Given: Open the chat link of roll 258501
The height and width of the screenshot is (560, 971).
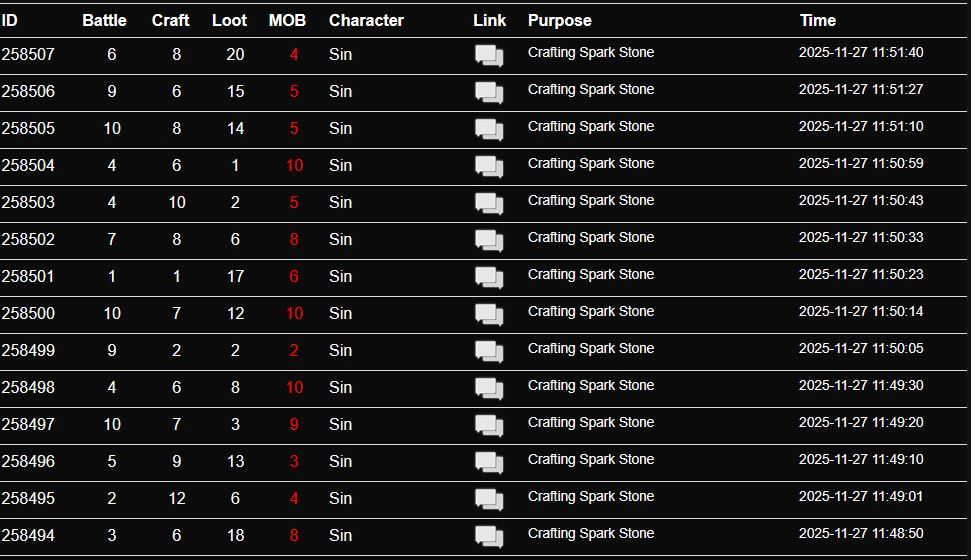Looking at the screenshot, I should [488, 278].
